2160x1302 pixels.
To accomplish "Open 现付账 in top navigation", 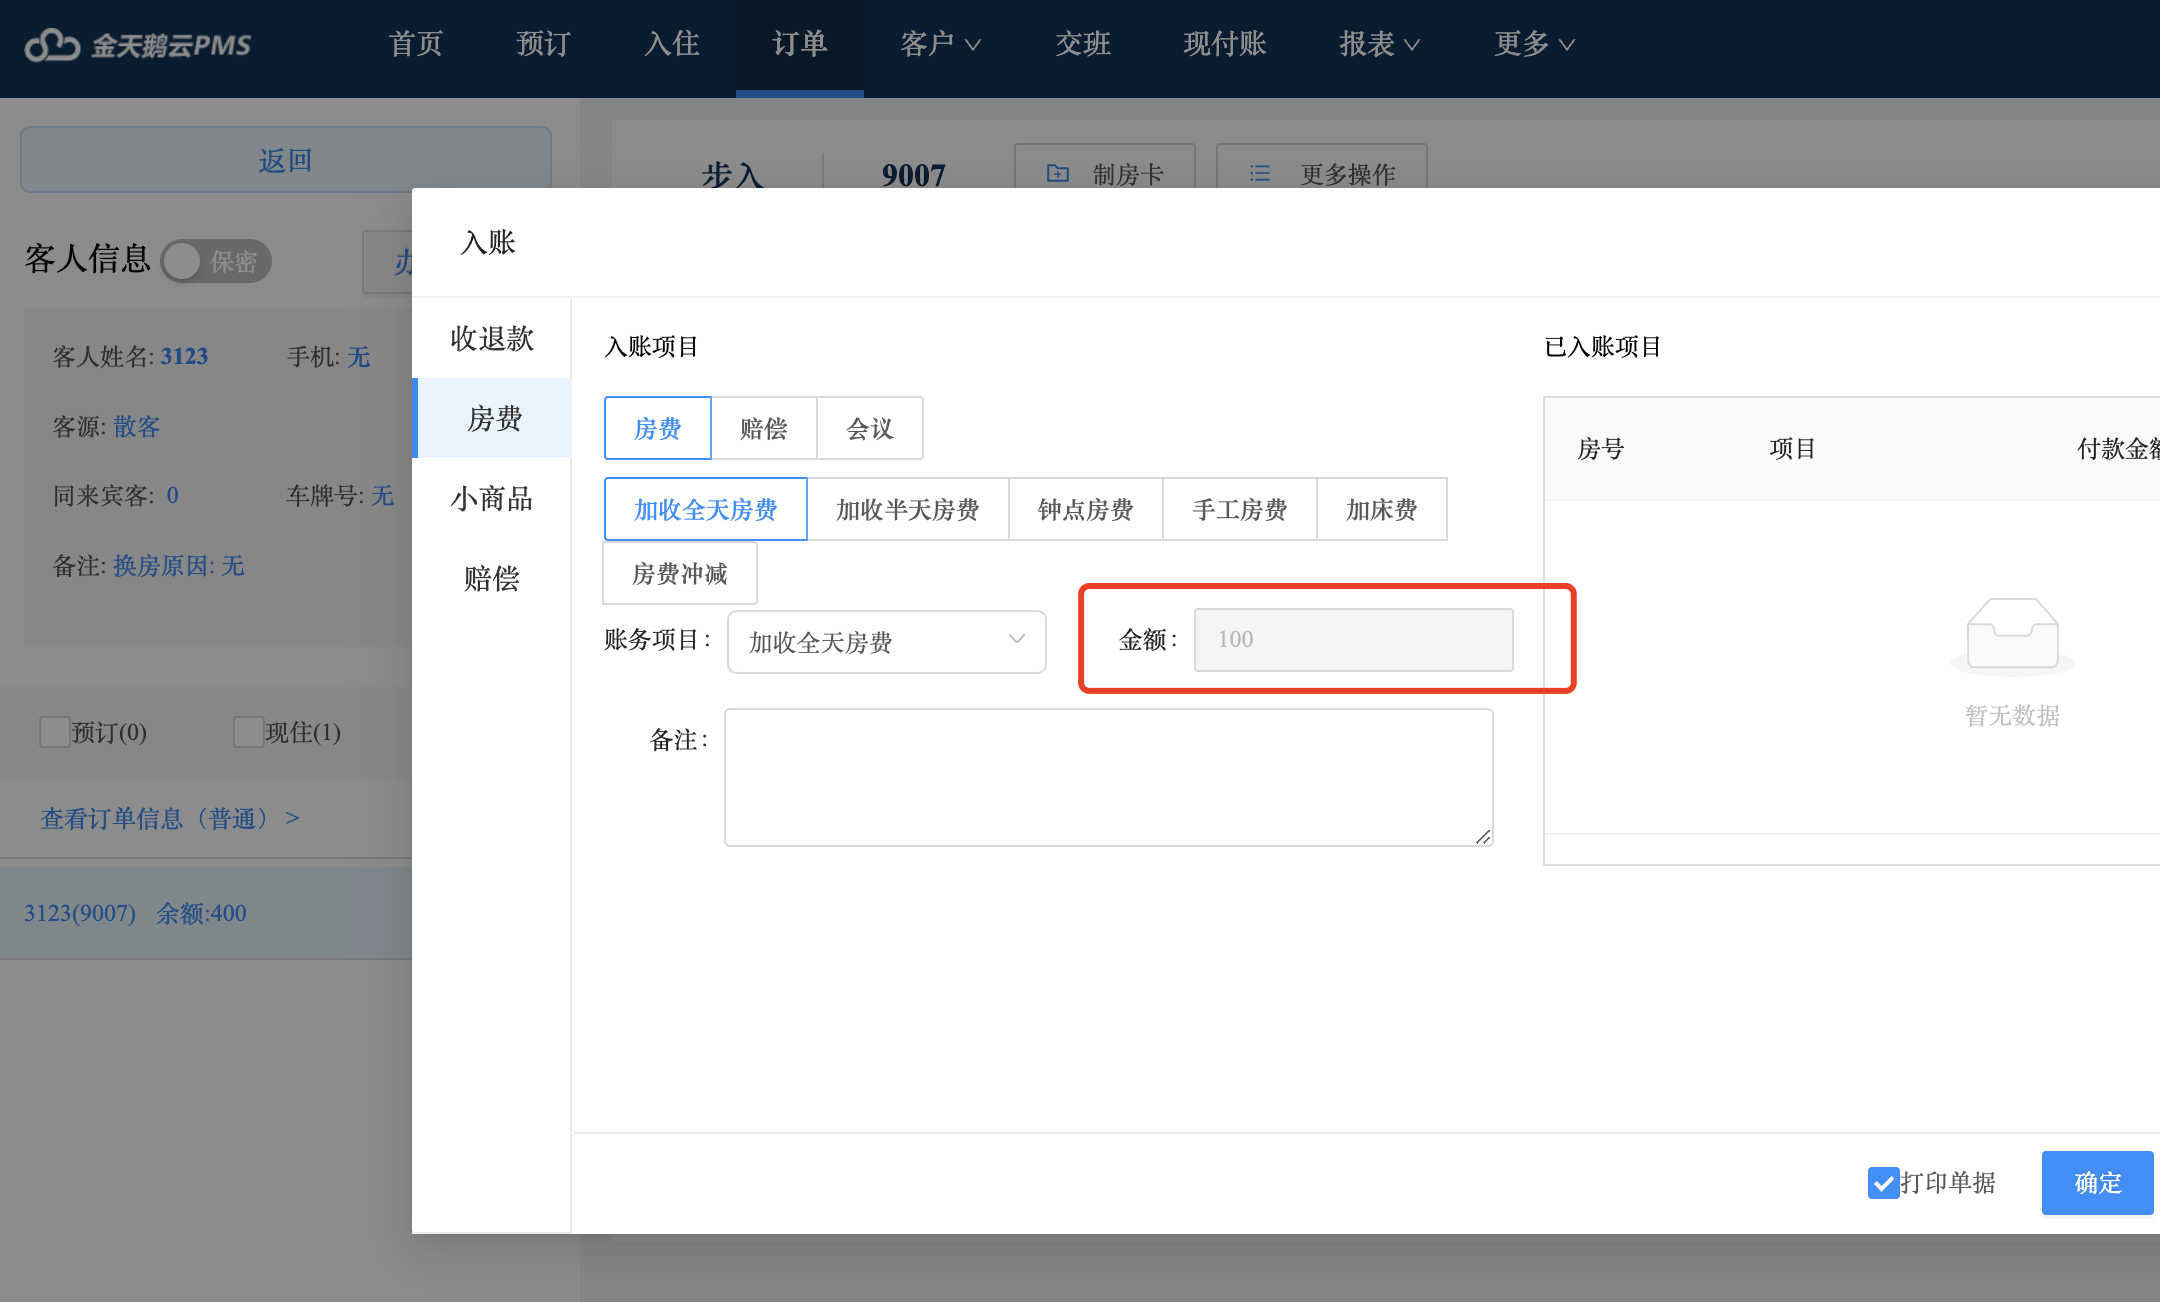I will tap(1225, 44).
